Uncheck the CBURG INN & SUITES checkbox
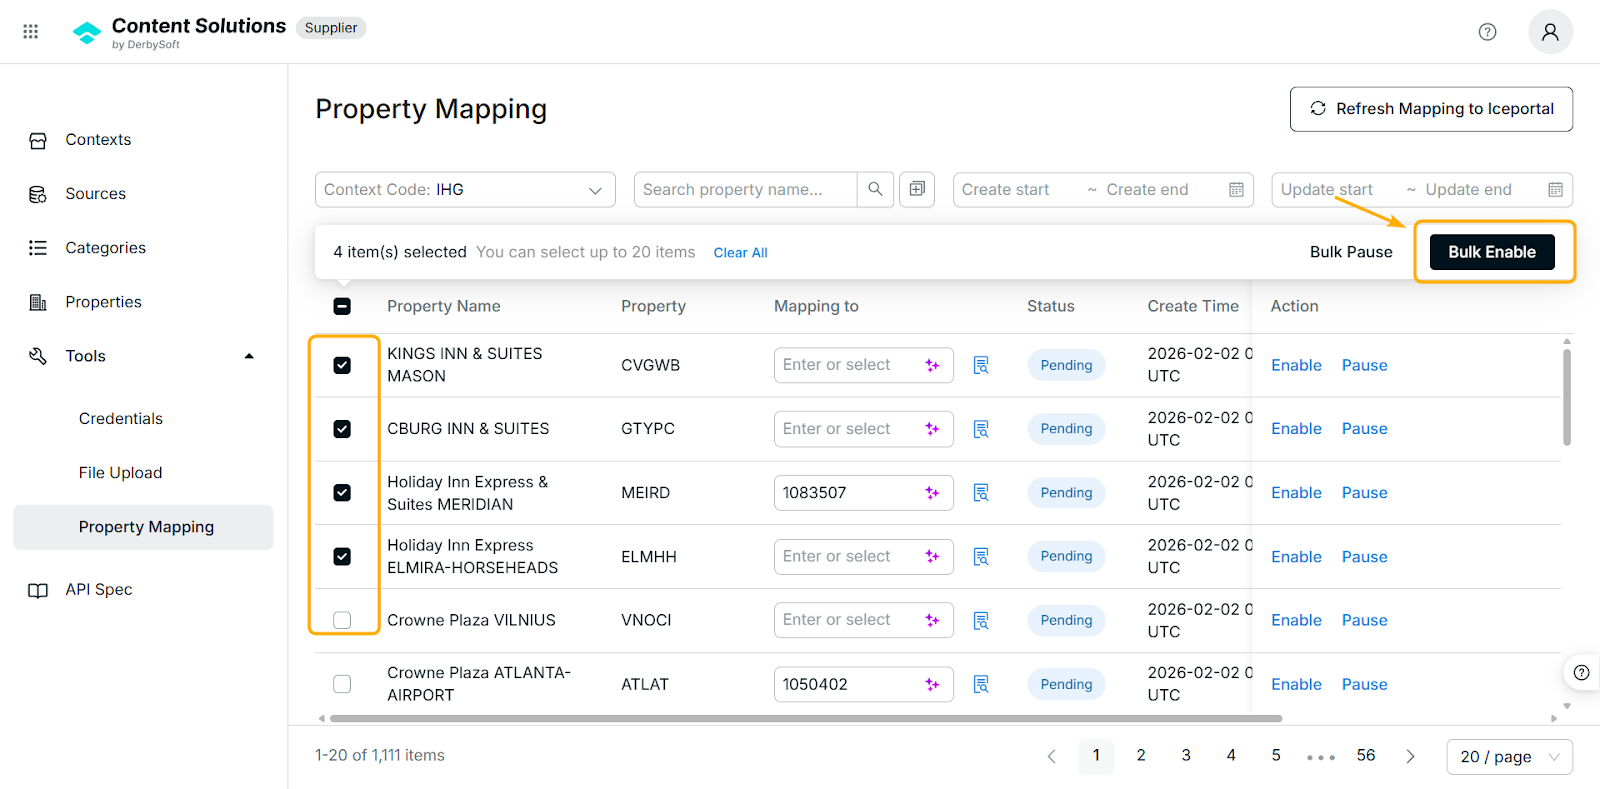The image size is (1600, 789). (342, 429)
